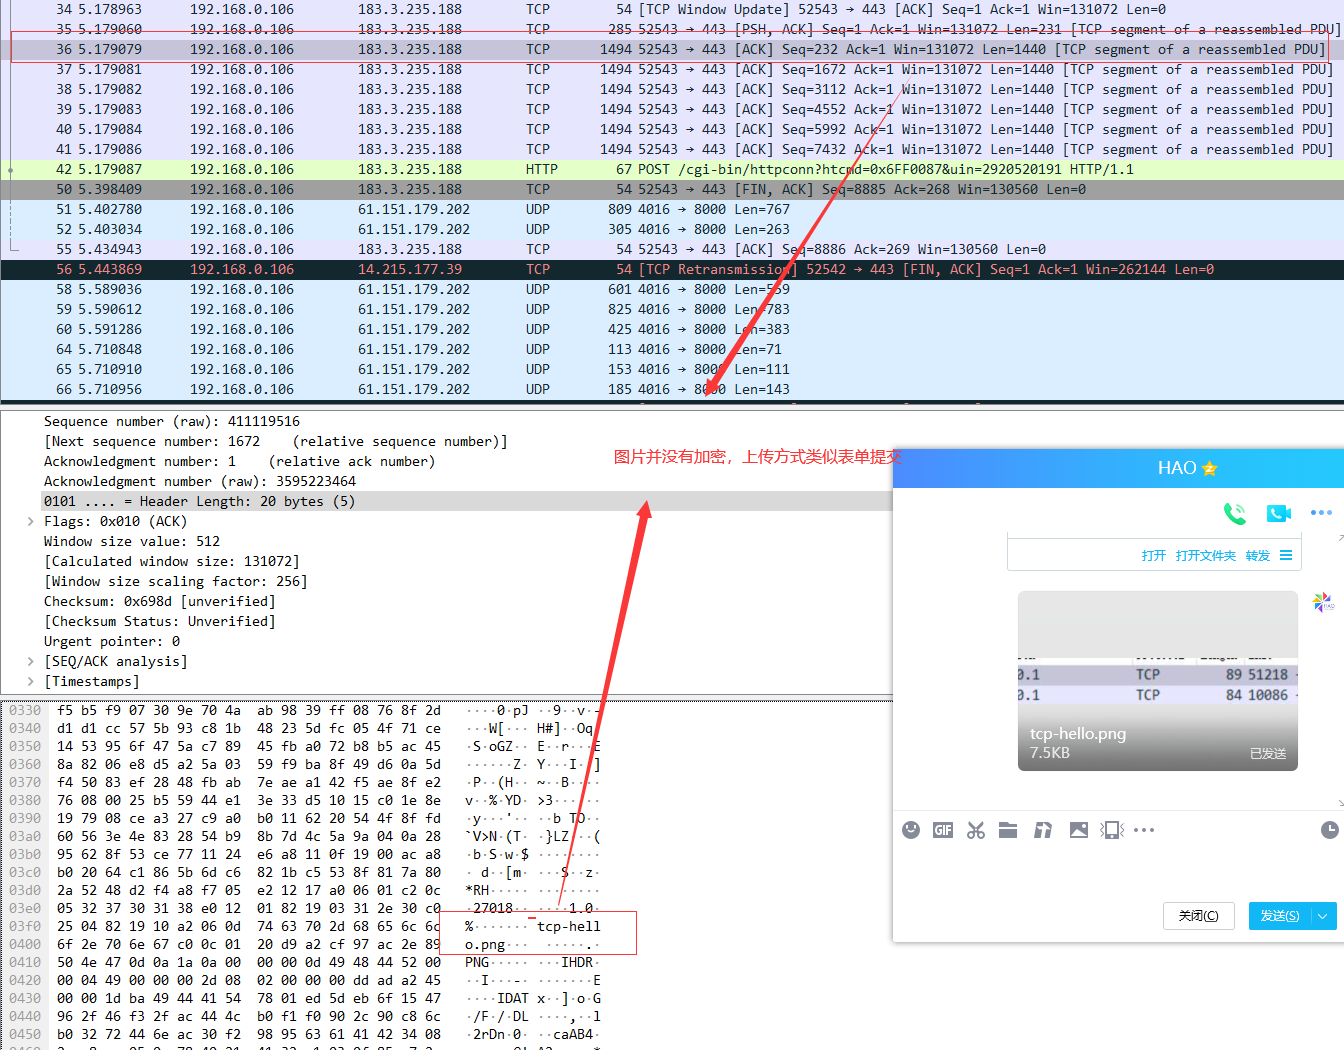Click the 打开文件夹 open folder link
Screen dimensions: 1344x1050
tap(1206, 555)
